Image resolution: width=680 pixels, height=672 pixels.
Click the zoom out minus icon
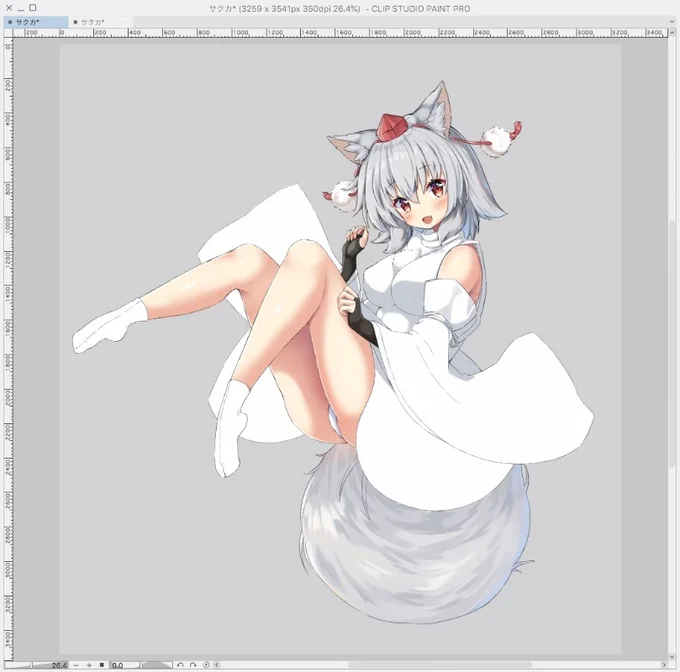[76, 665]
